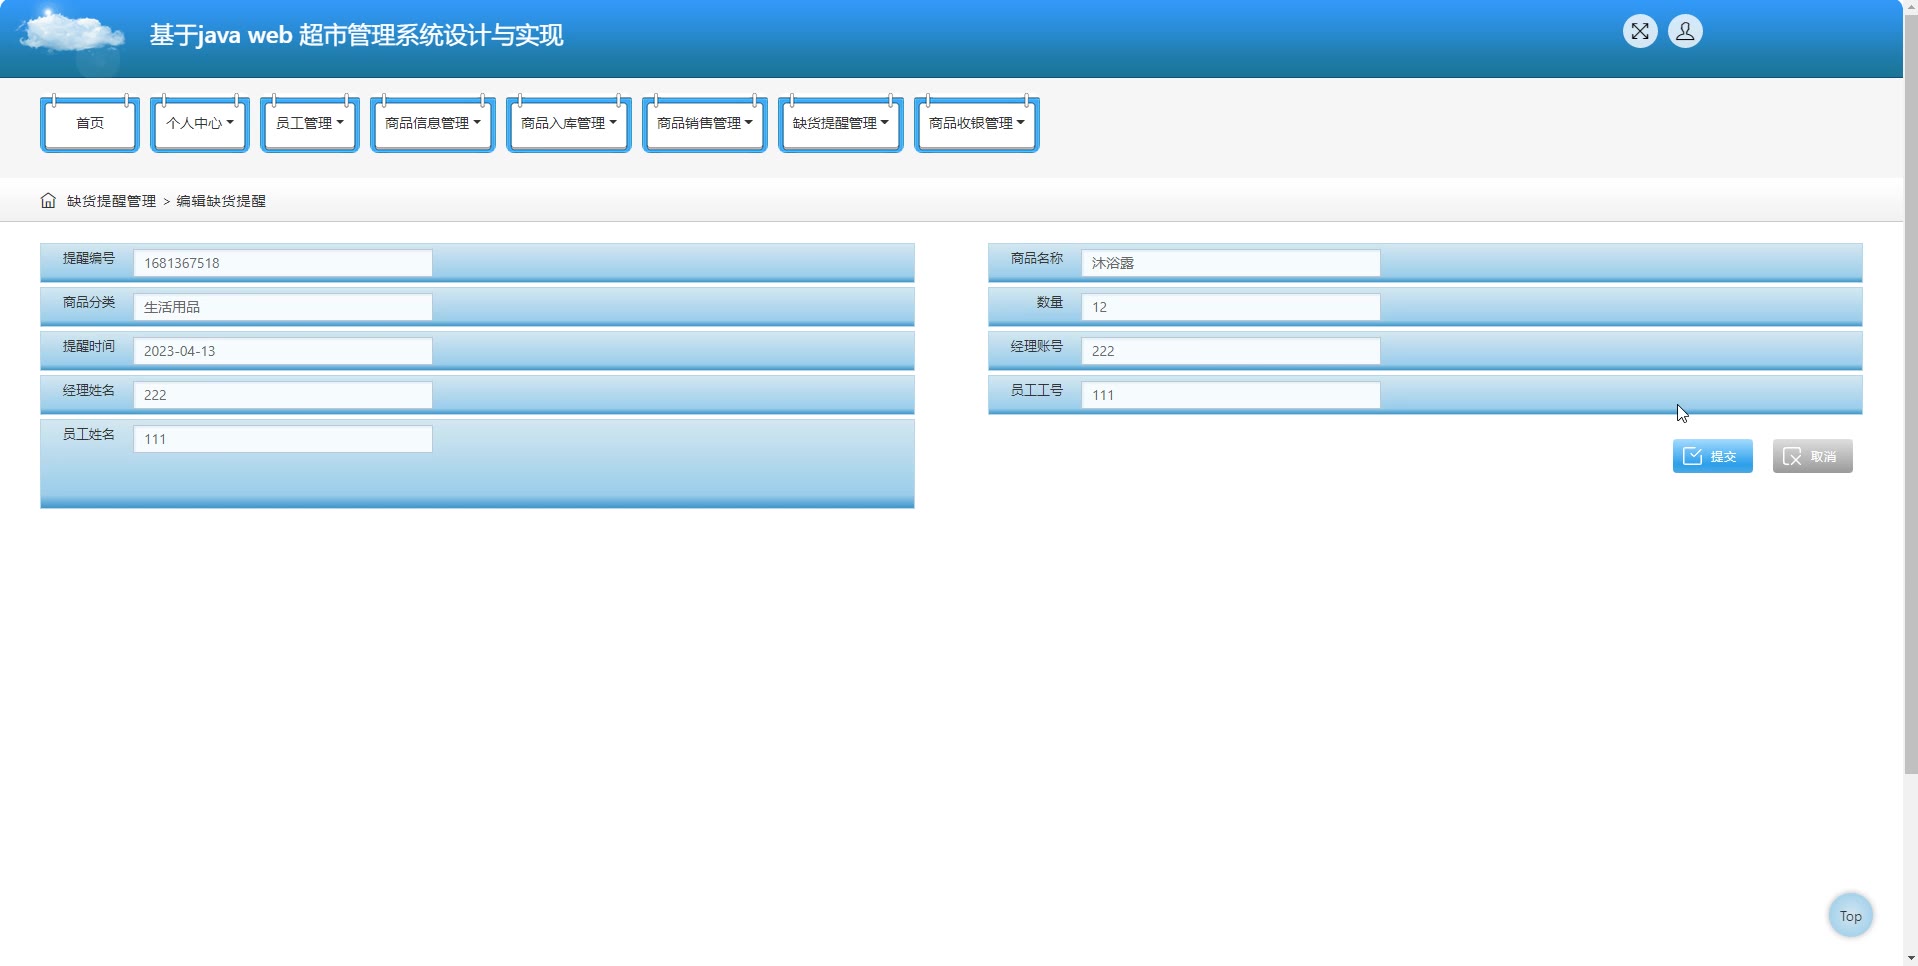The image size is (1918, 966).
Task: Expand the 员工管理 dropdown menu
Action: pos(310,123)
